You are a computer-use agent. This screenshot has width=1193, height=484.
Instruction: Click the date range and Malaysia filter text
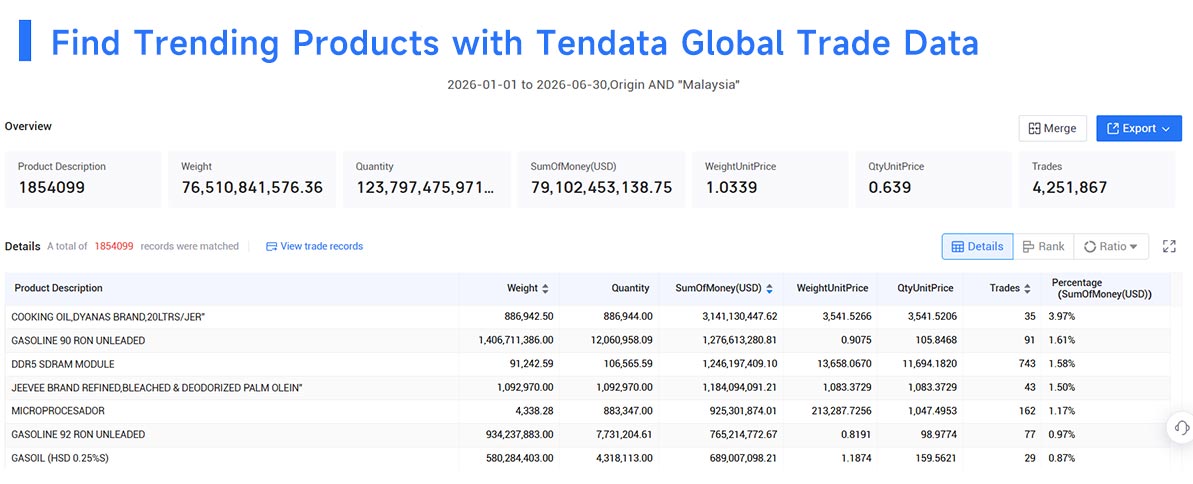[x=594, y=84]
